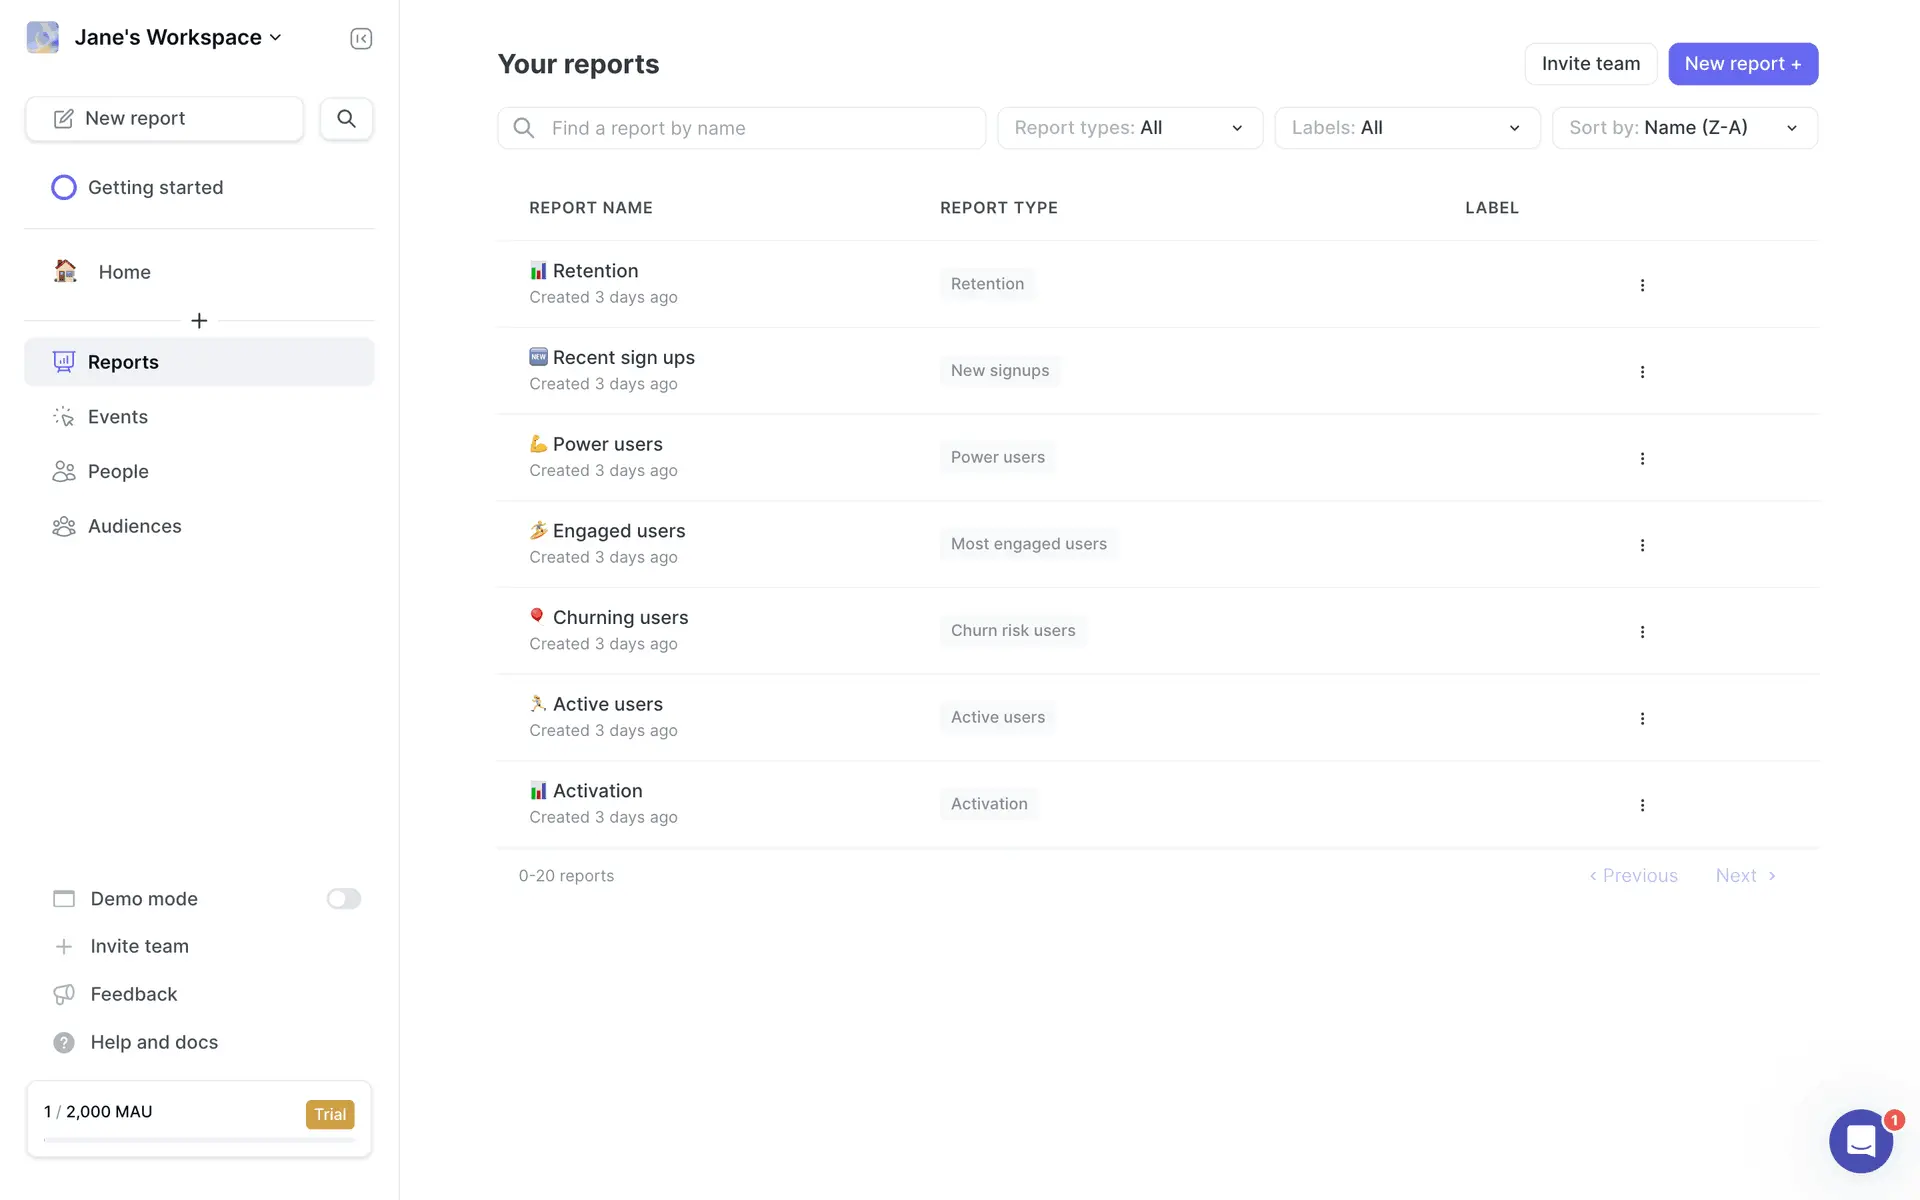Viewport: 1920px width, 1200px height.
Task: Click the purple New report + button
Action: tap(1742, 64)
